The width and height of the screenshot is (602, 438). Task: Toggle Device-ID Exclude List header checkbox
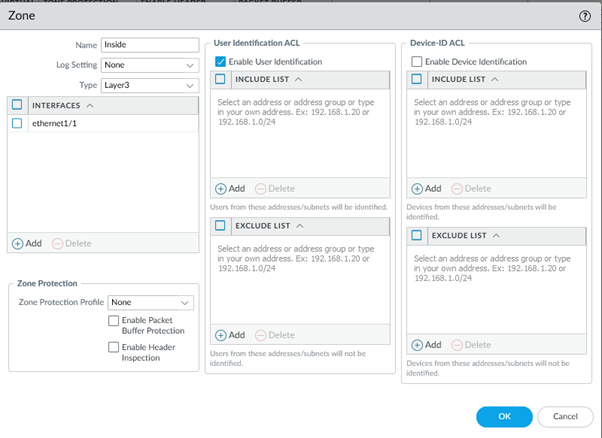pos(417,235)
